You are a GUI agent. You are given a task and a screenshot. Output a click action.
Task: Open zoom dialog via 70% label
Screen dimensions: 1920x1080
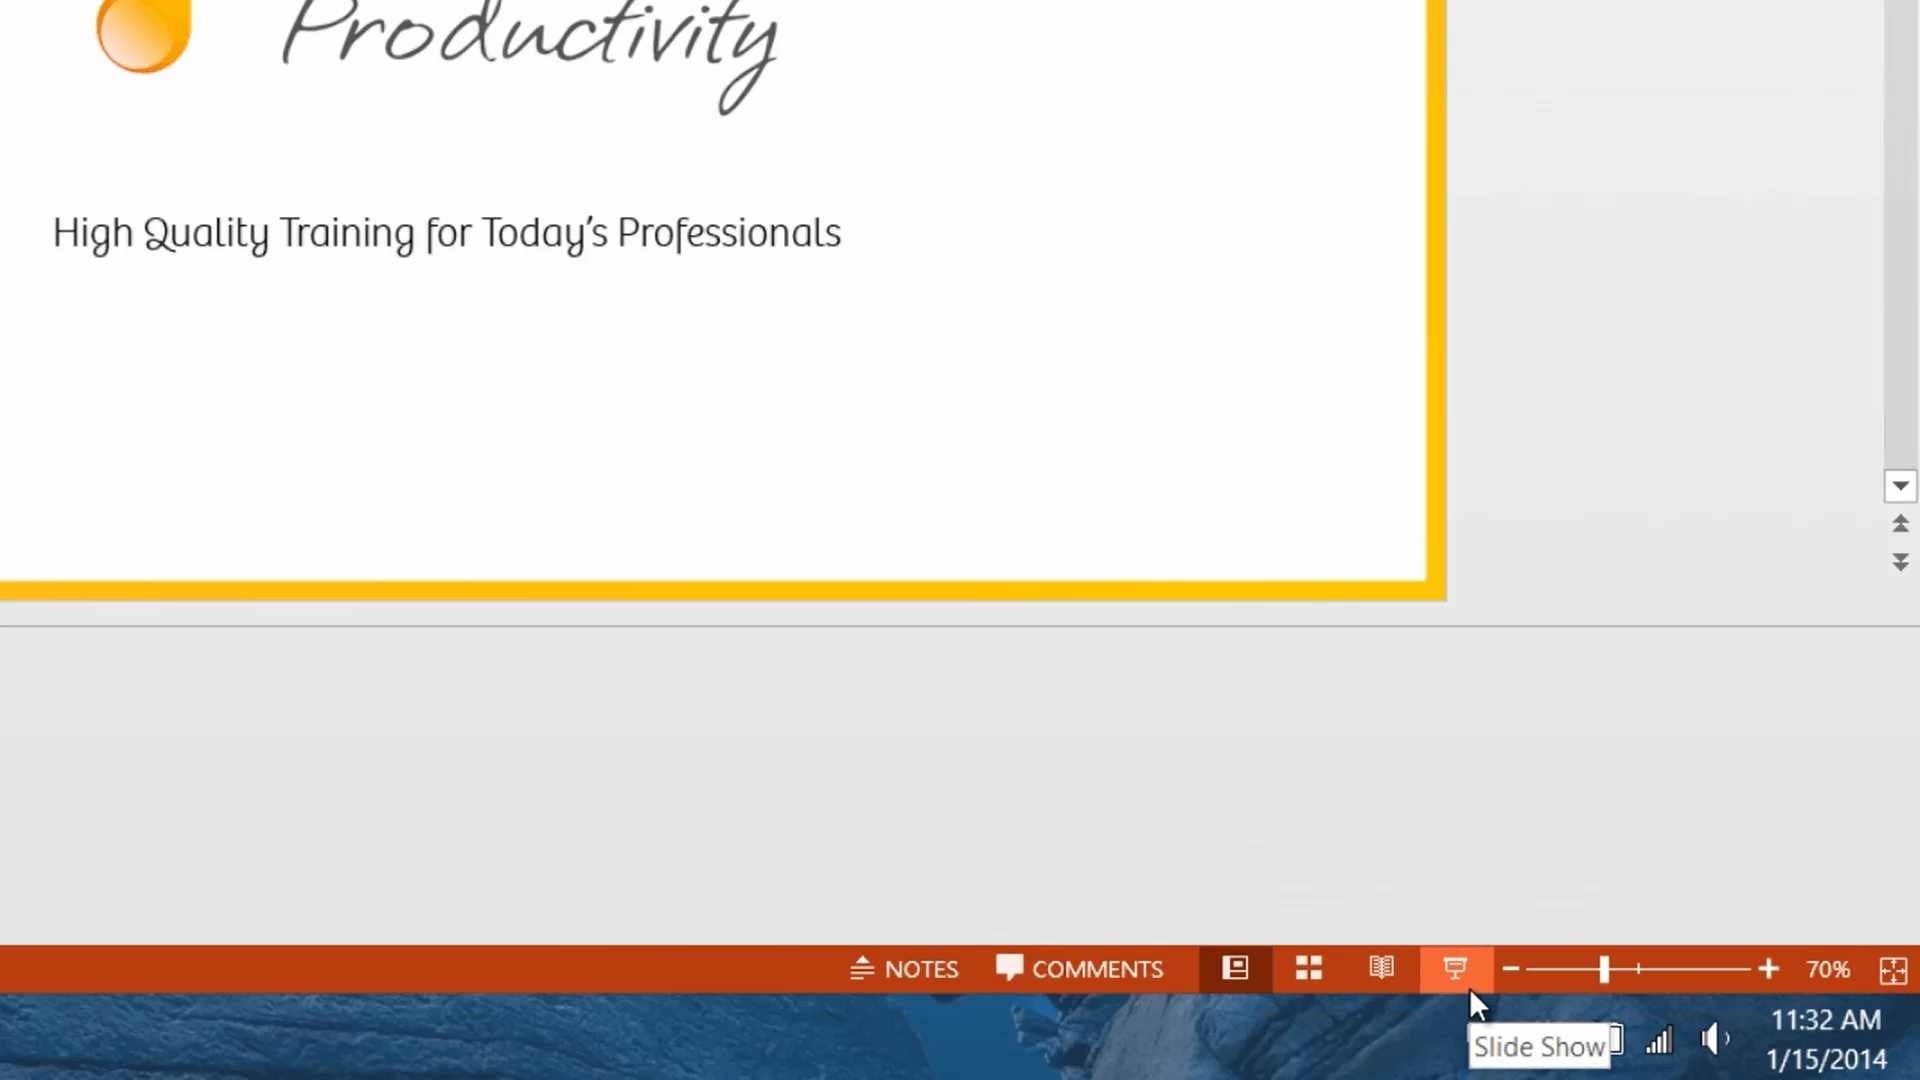pyautogui.click(x=1827, y=969)
